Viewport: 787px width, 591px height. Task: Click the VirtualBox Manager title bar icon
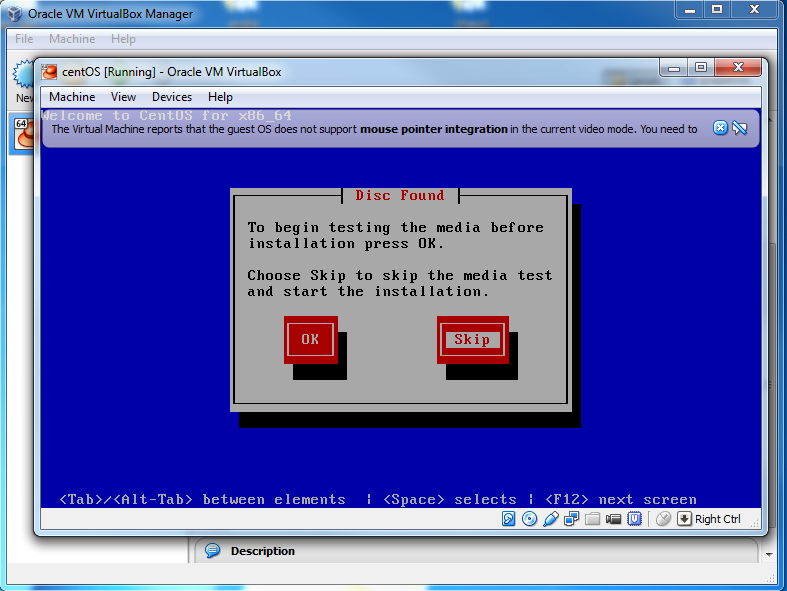click(15, 14)
